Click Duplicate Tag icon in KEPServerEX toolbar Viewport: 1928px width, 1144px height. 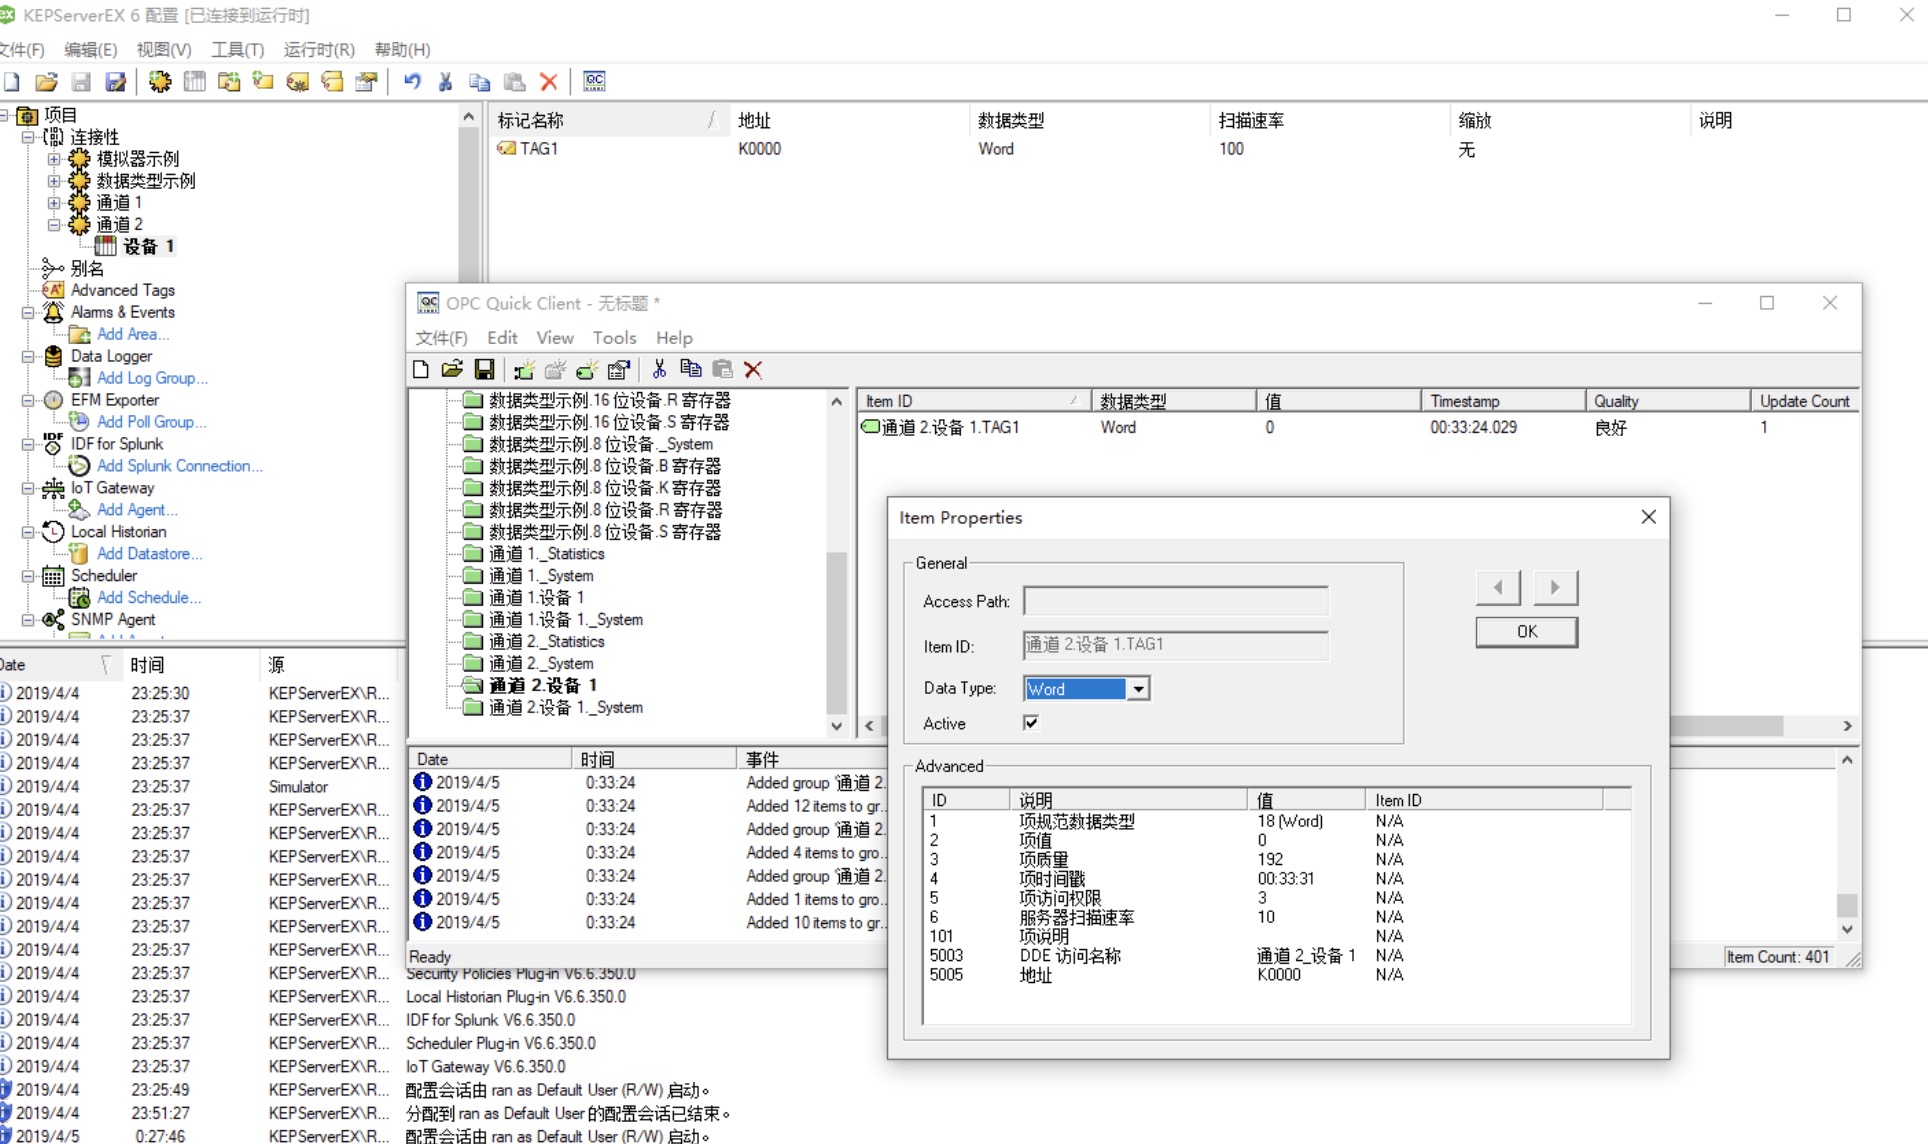332,82
